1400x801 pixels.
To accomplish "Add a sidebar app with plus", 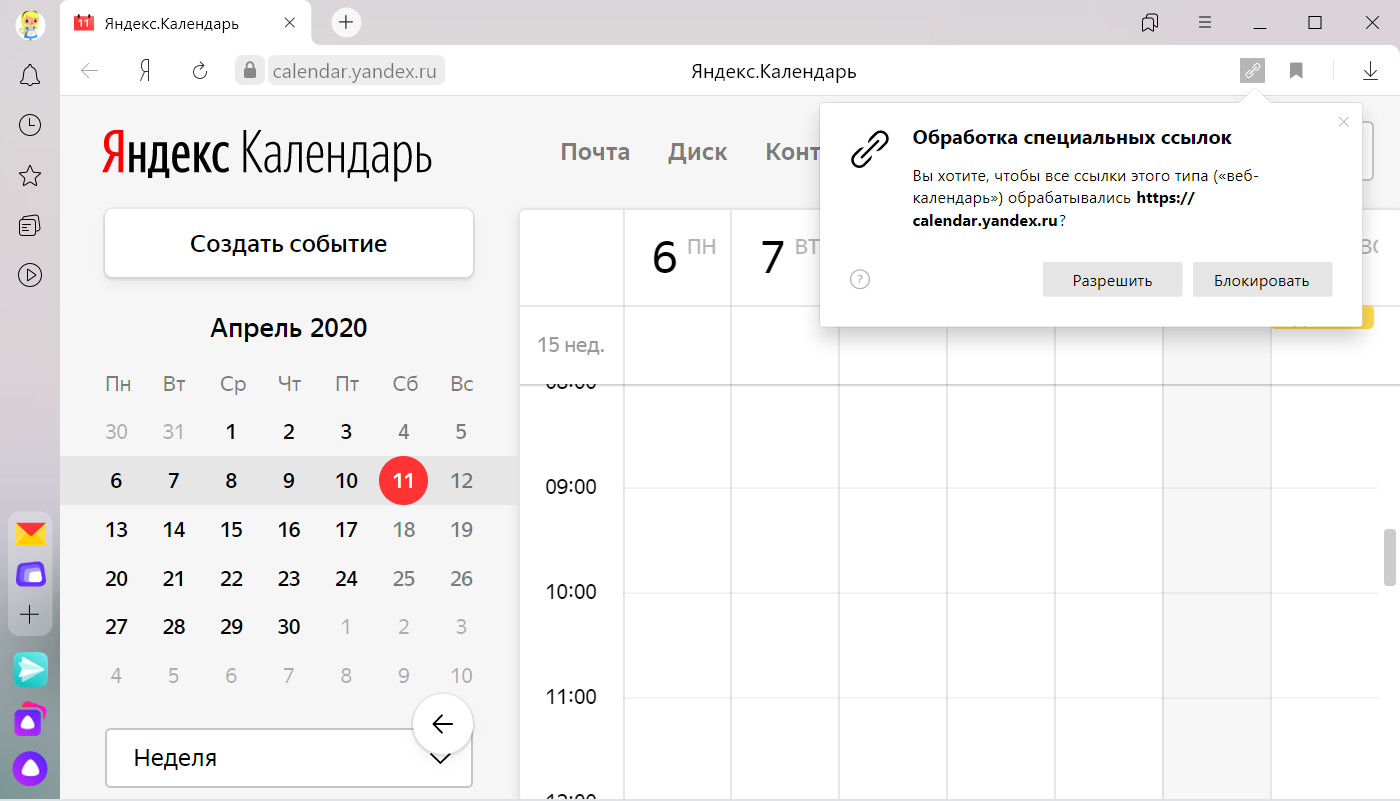I will [30, 614].
